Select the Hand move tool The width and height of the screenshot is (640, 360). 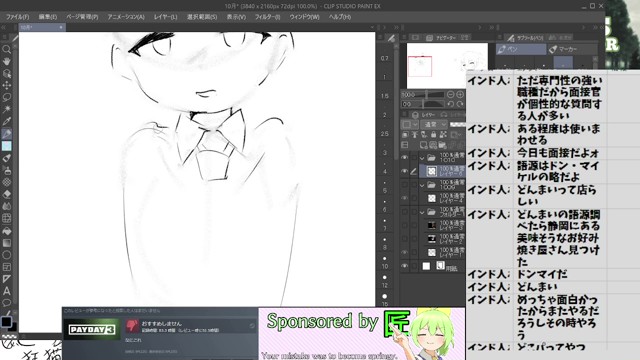tap(7, 62)
